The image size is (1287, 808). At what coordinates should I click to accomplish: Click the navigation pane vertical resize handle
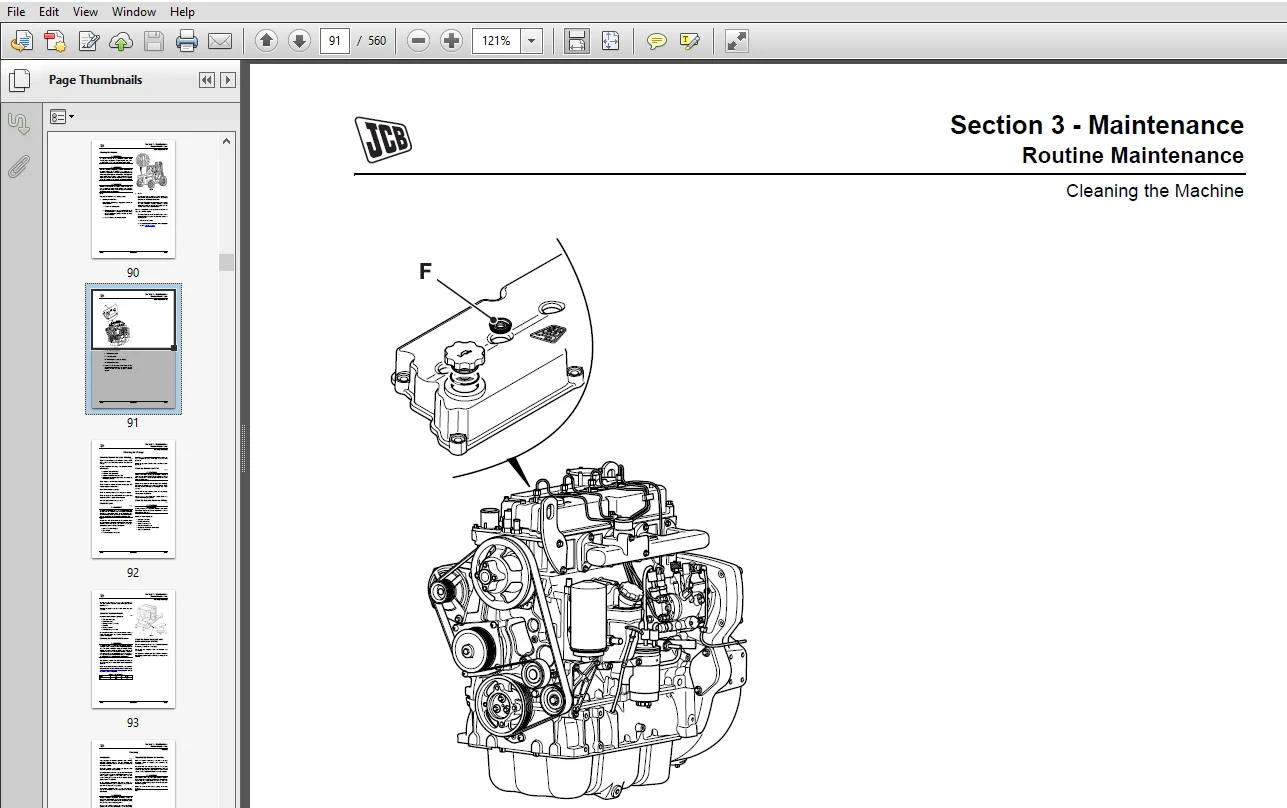click(244, 448)
